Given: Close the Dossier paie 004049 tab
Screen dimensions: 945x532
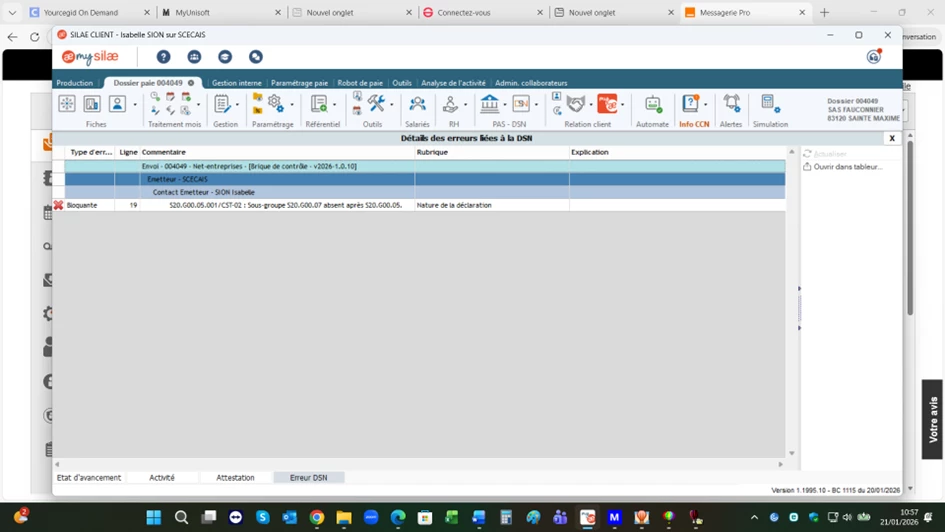Looking at the screenshot, I should coord(191,83).
